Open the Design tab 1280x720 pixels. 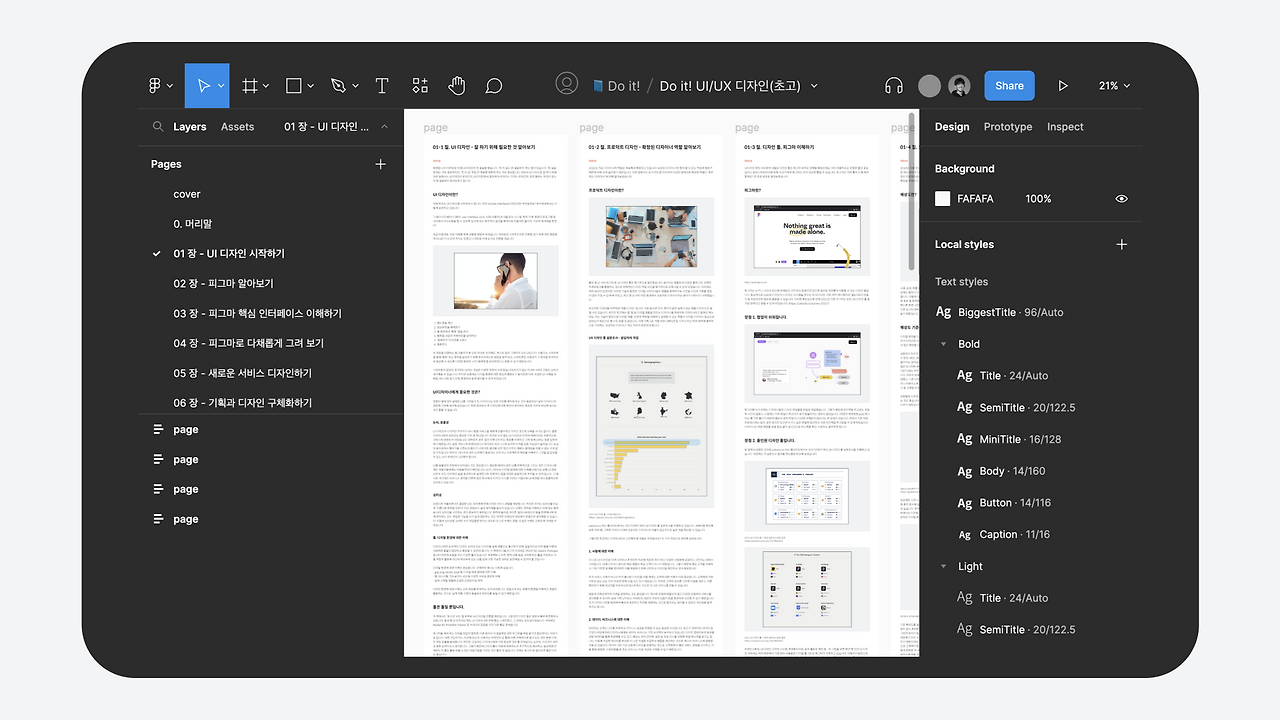(952, 127)
